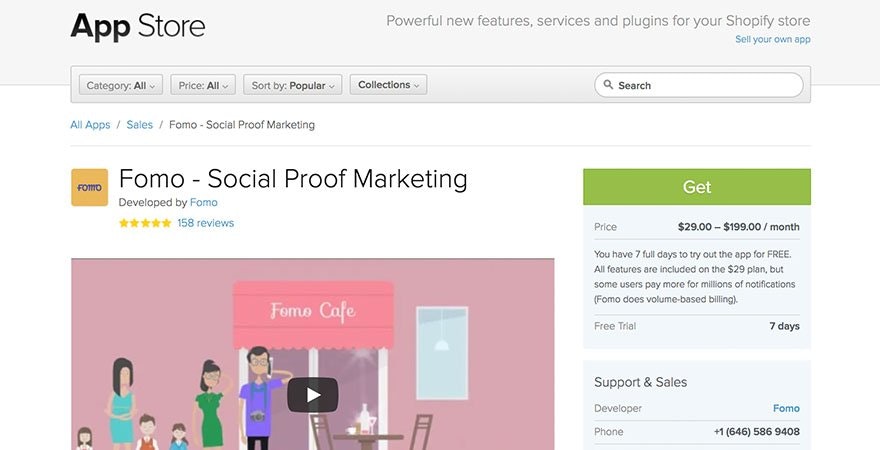
Task: Play the Fomo Cafe video
Action: click(312, 394)
